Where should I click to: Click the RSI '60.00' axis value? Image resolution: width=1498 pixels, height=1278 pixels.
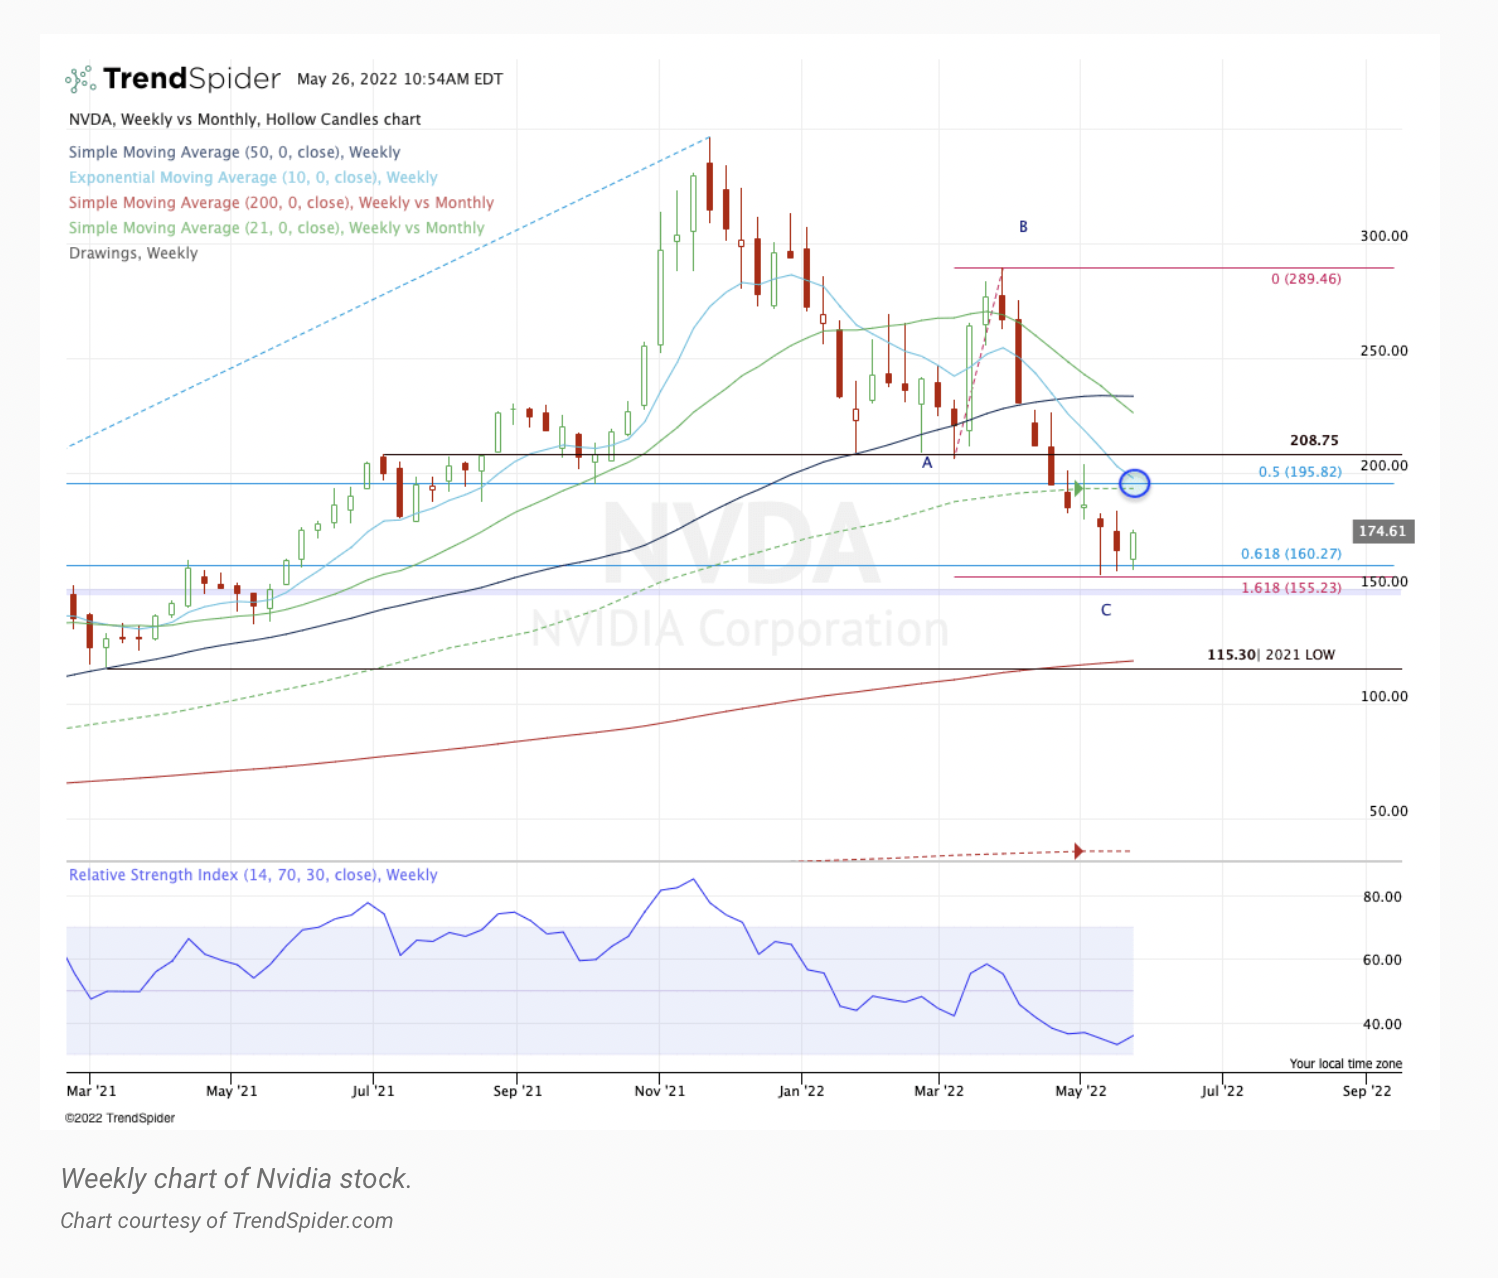click(1382, 960)
